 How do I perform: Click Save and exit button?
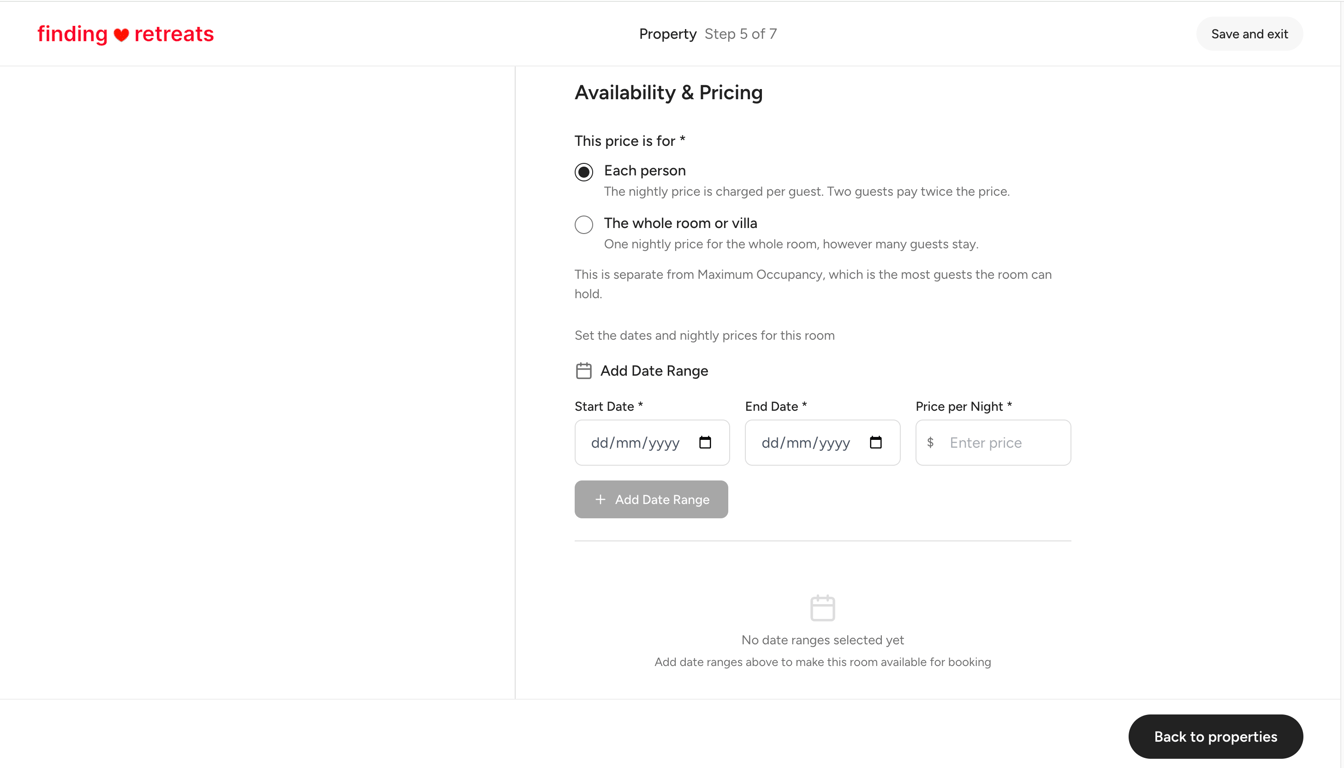coord(1250,34)
